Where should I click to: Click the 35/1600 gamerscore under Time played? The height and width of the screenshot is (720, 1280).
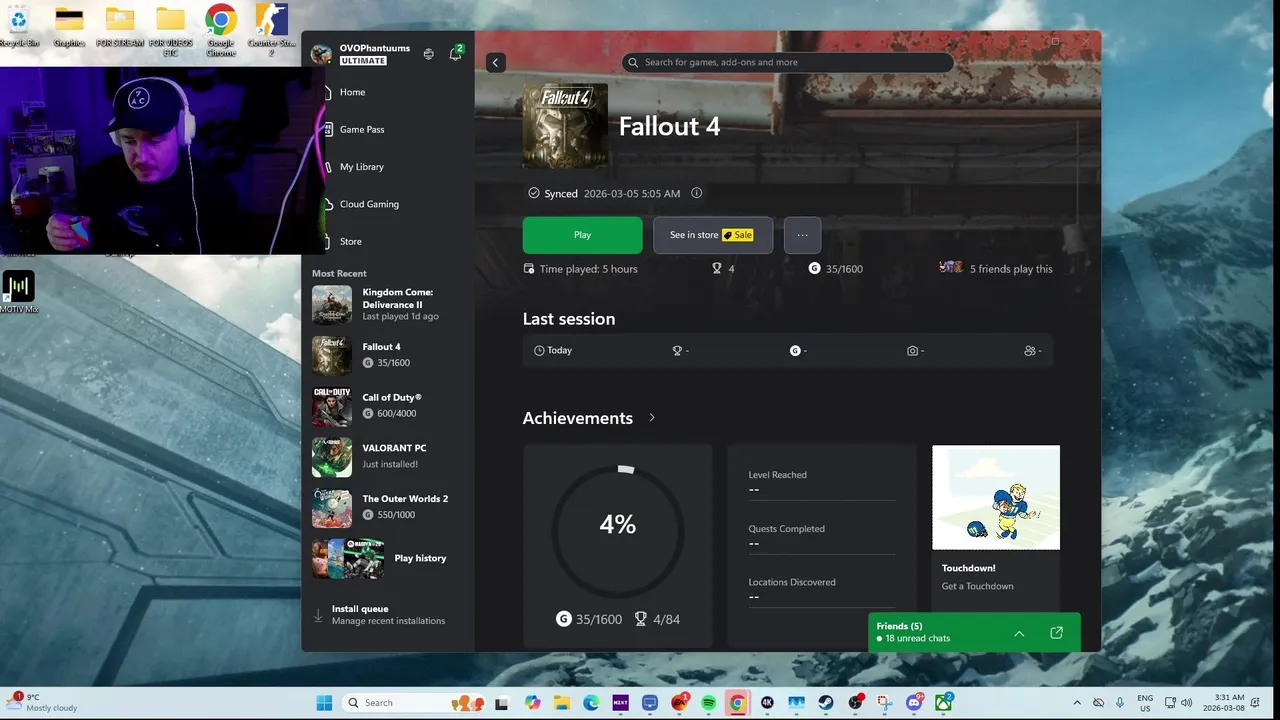coord(835,268)
